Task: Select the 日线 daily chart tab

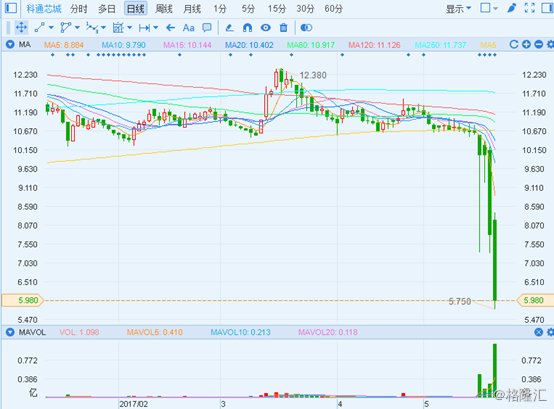Action: tap(136, 9)
